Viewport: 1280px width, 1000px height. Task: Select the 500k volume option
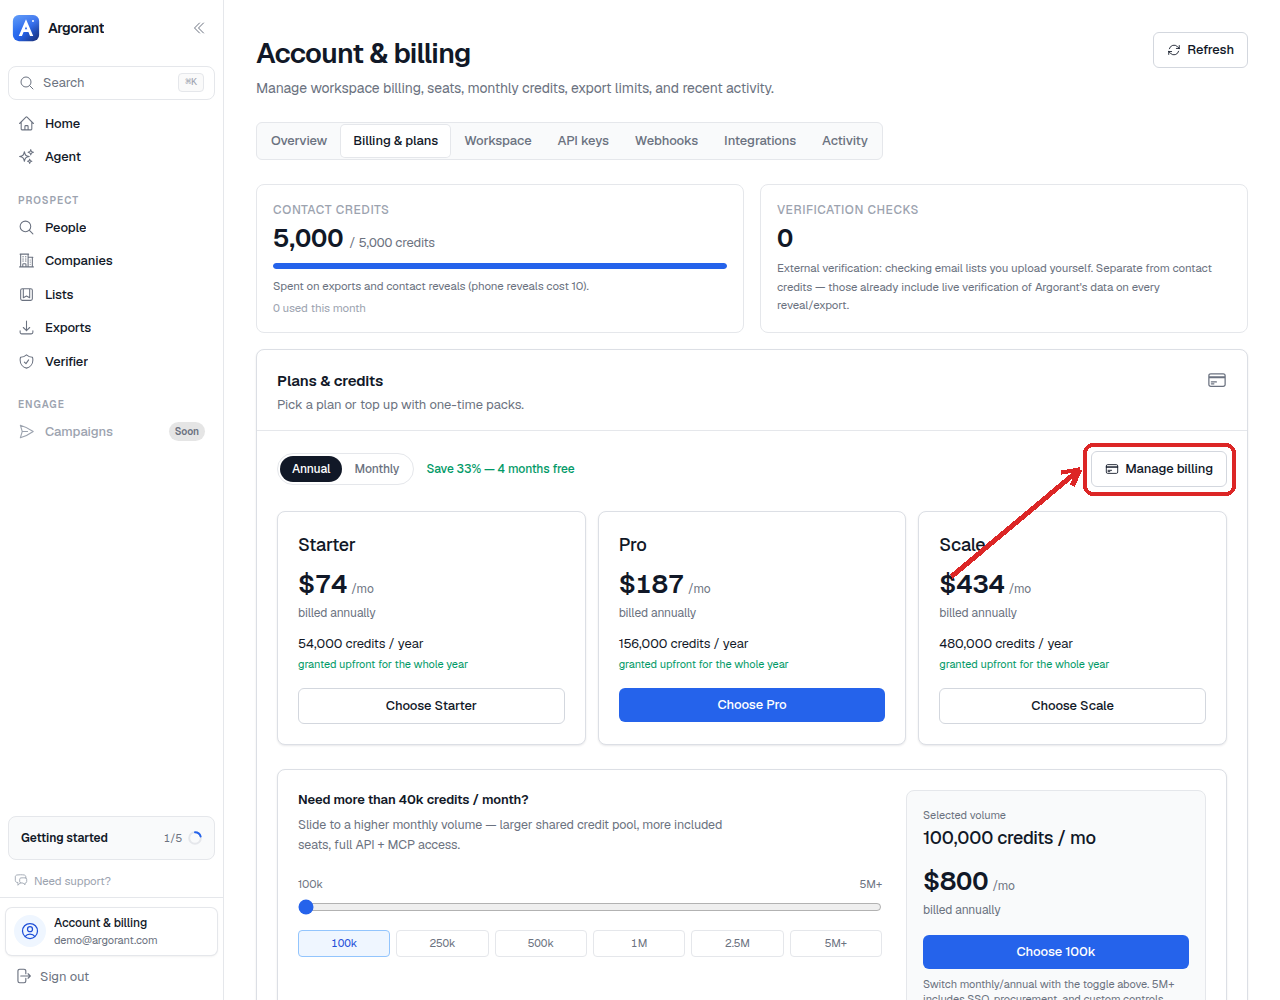click(x=541, y=943)
